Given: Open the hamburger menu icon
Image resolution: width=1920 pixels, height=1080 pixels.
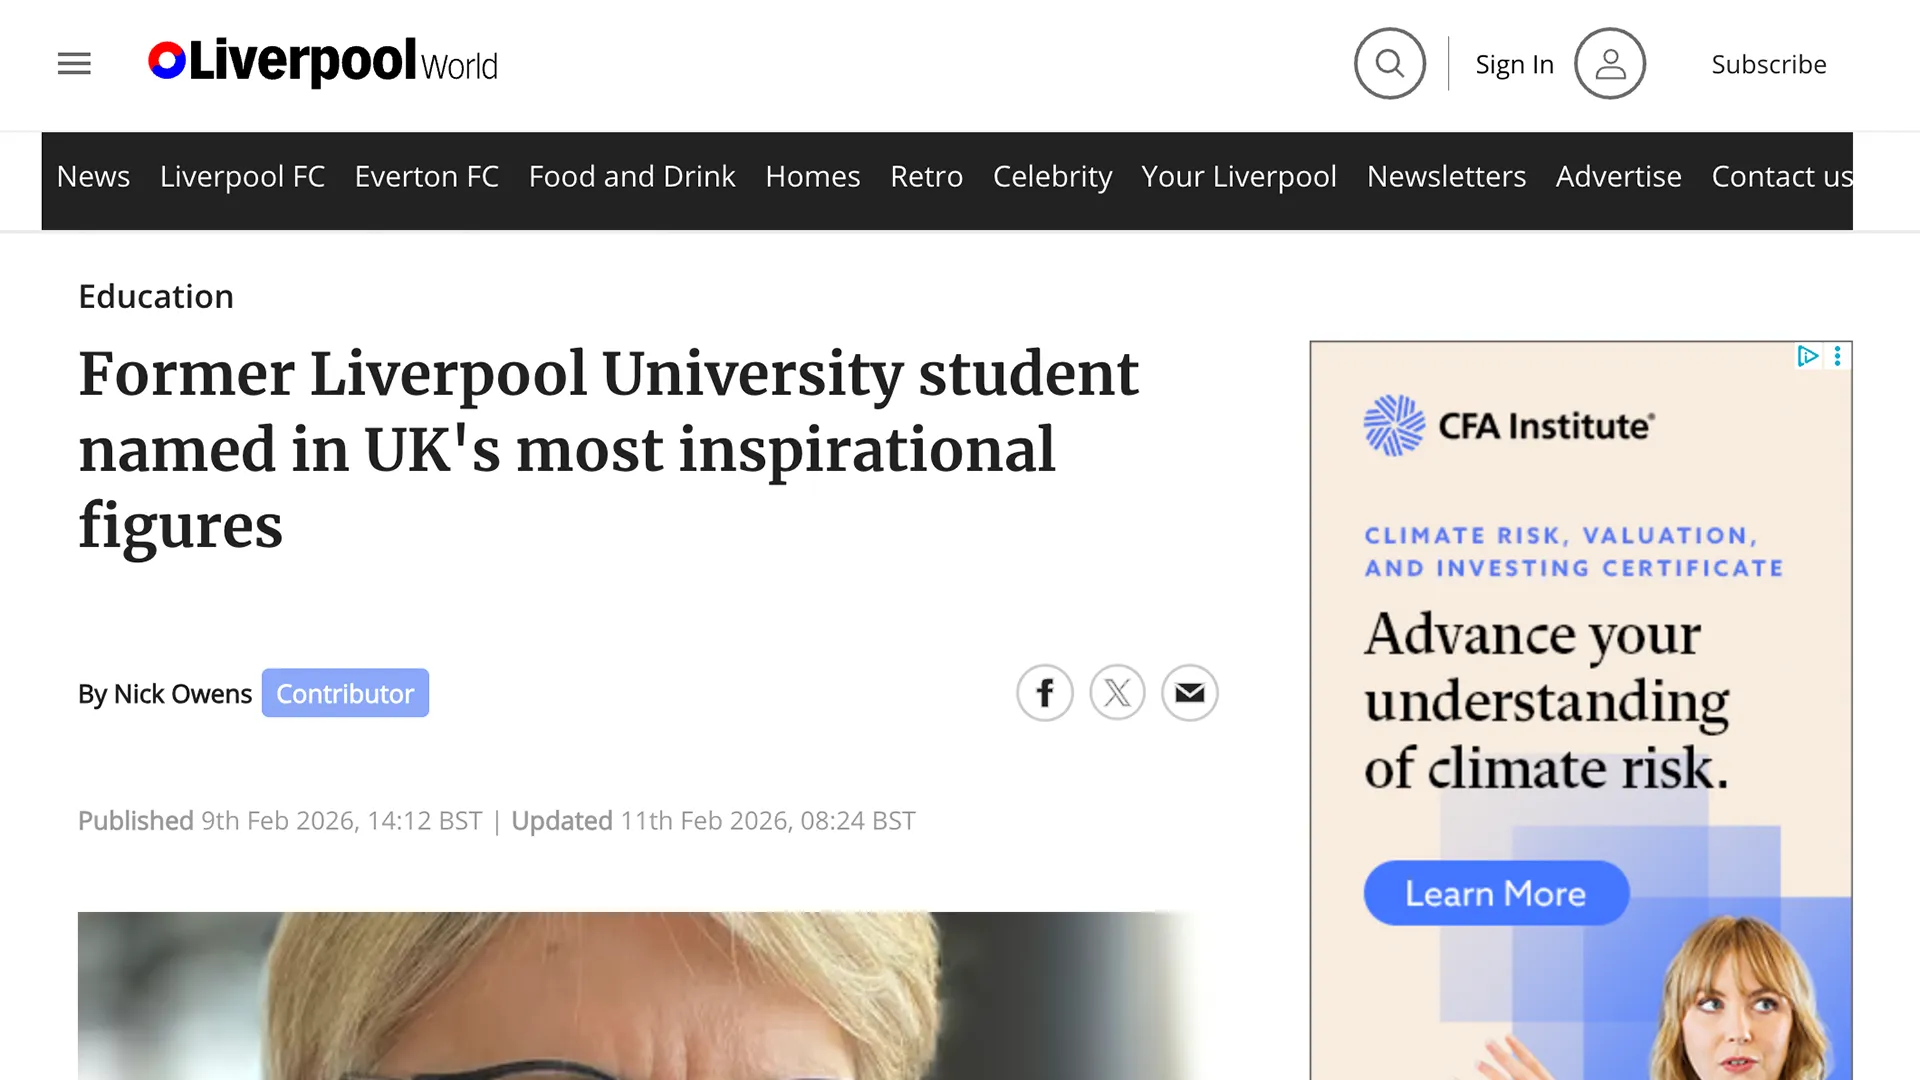Looking at the screenshot, I should [74, 64].
